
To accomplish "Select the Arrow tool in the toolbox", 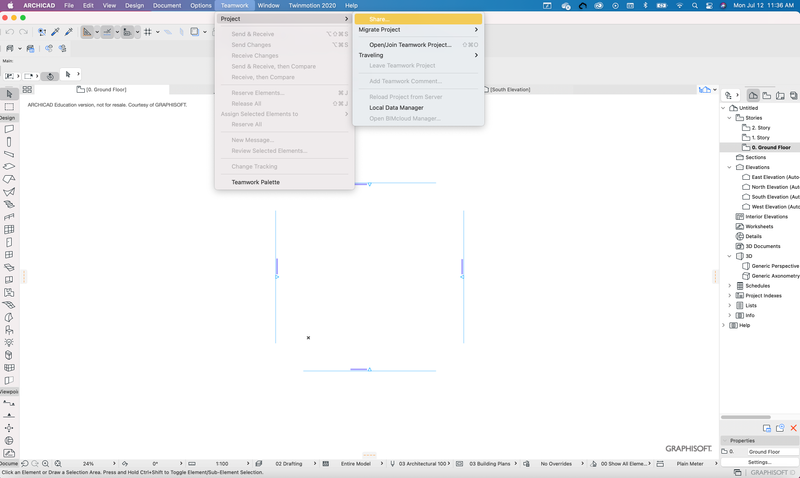I will (x=9, y=94).
